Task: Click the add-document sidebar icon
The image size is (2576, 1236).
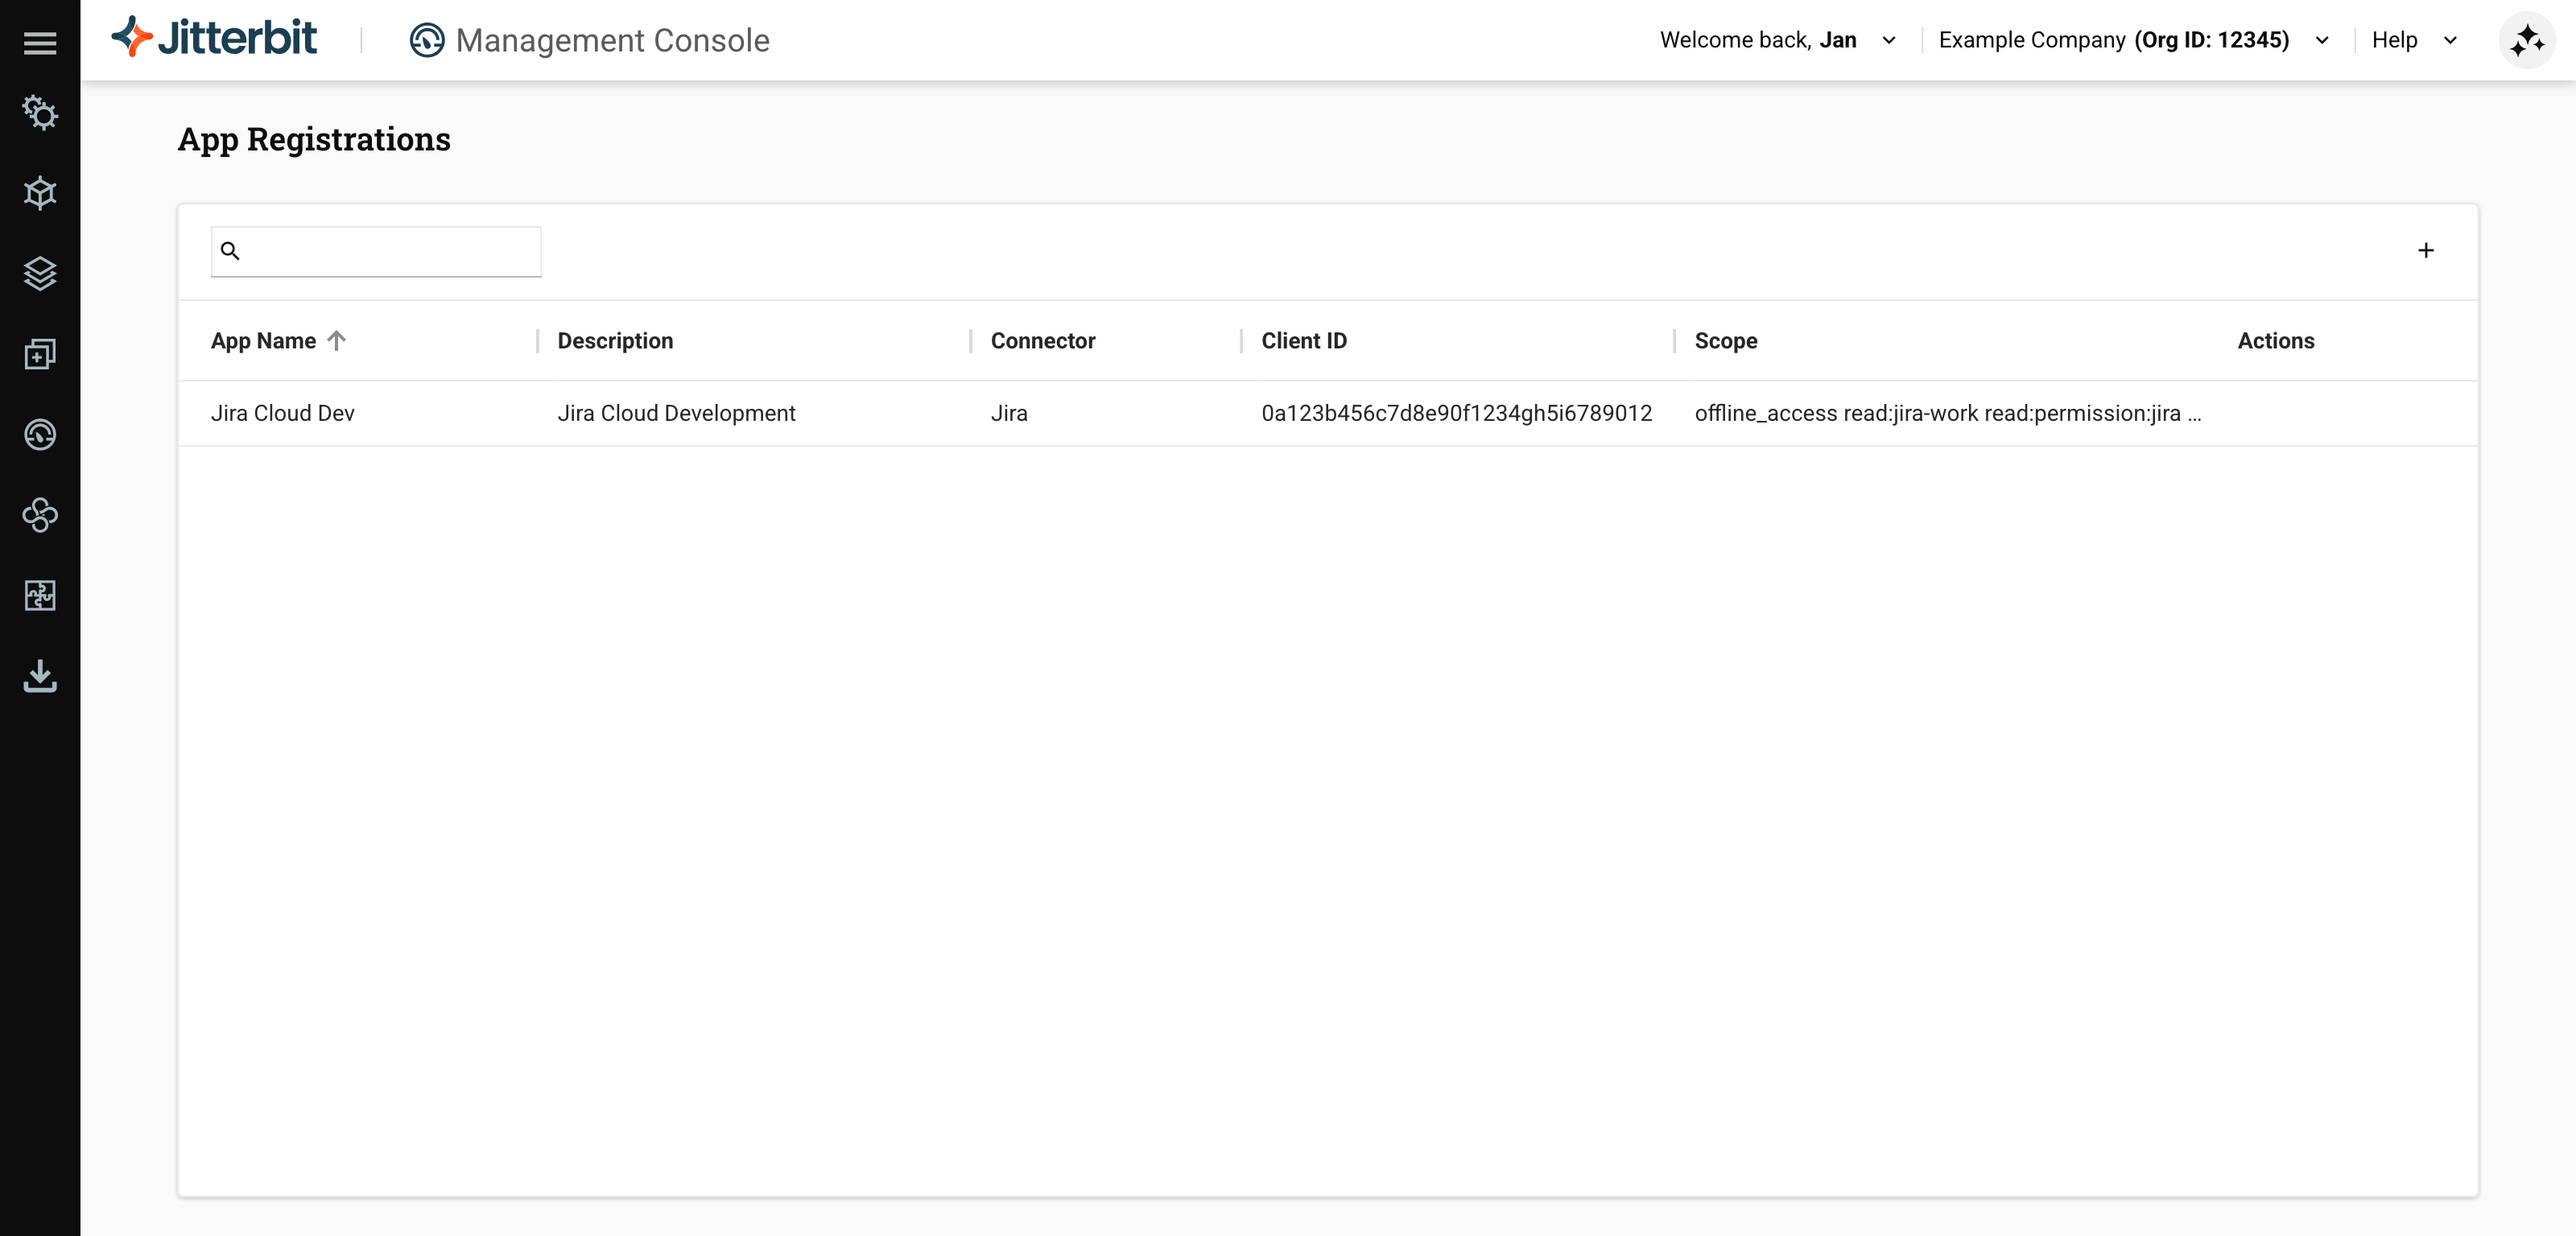Action: 40,354
